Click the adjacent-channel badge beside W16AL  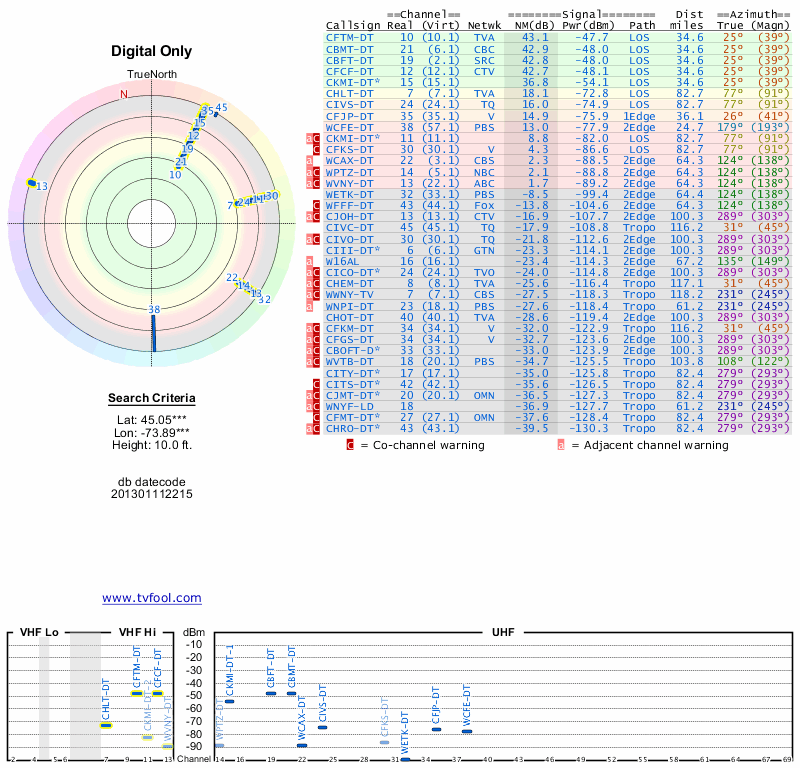[309, 261]
